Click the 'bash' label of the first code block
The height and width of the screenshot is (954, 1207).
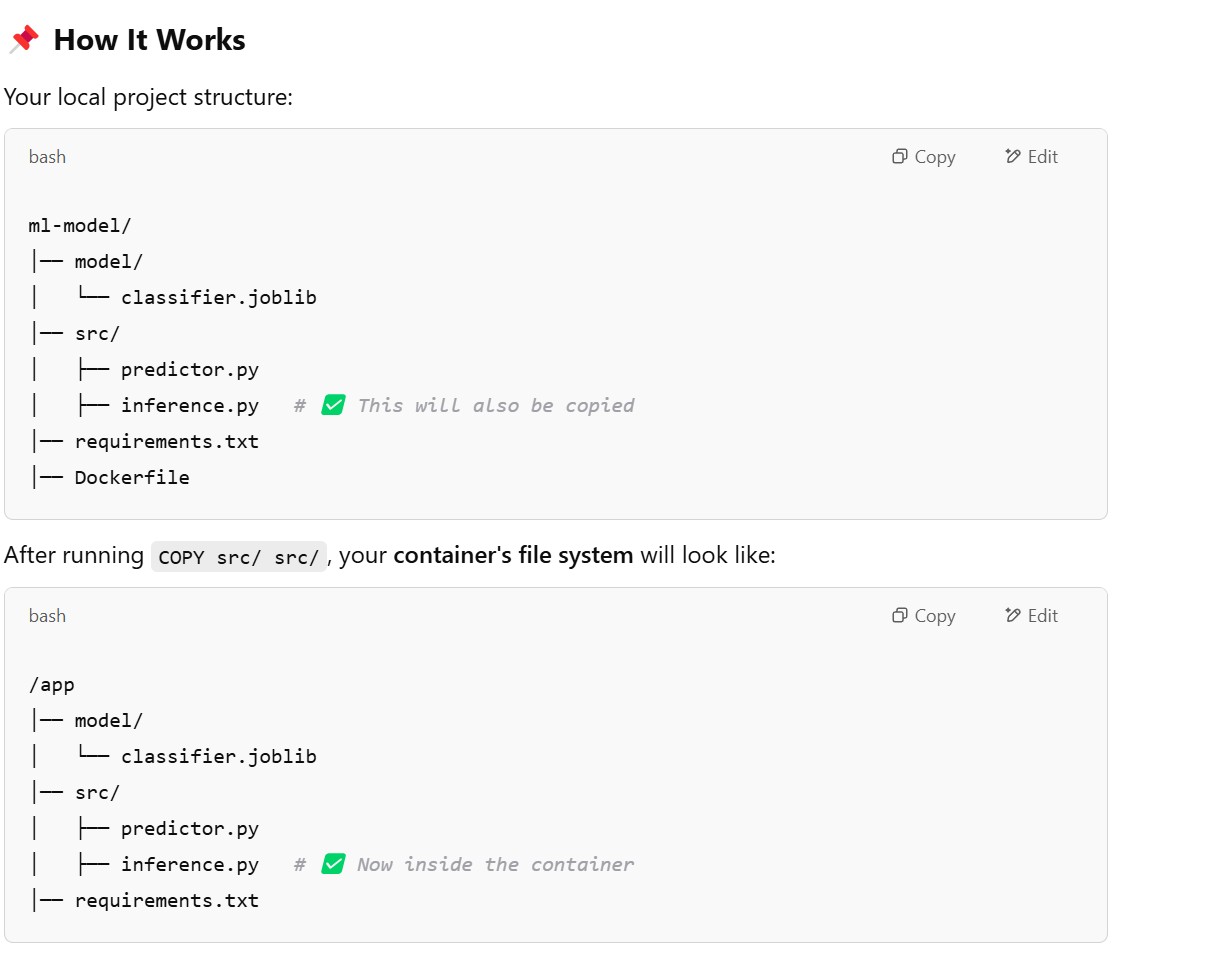pyautogui.click(x=47, y=157)
